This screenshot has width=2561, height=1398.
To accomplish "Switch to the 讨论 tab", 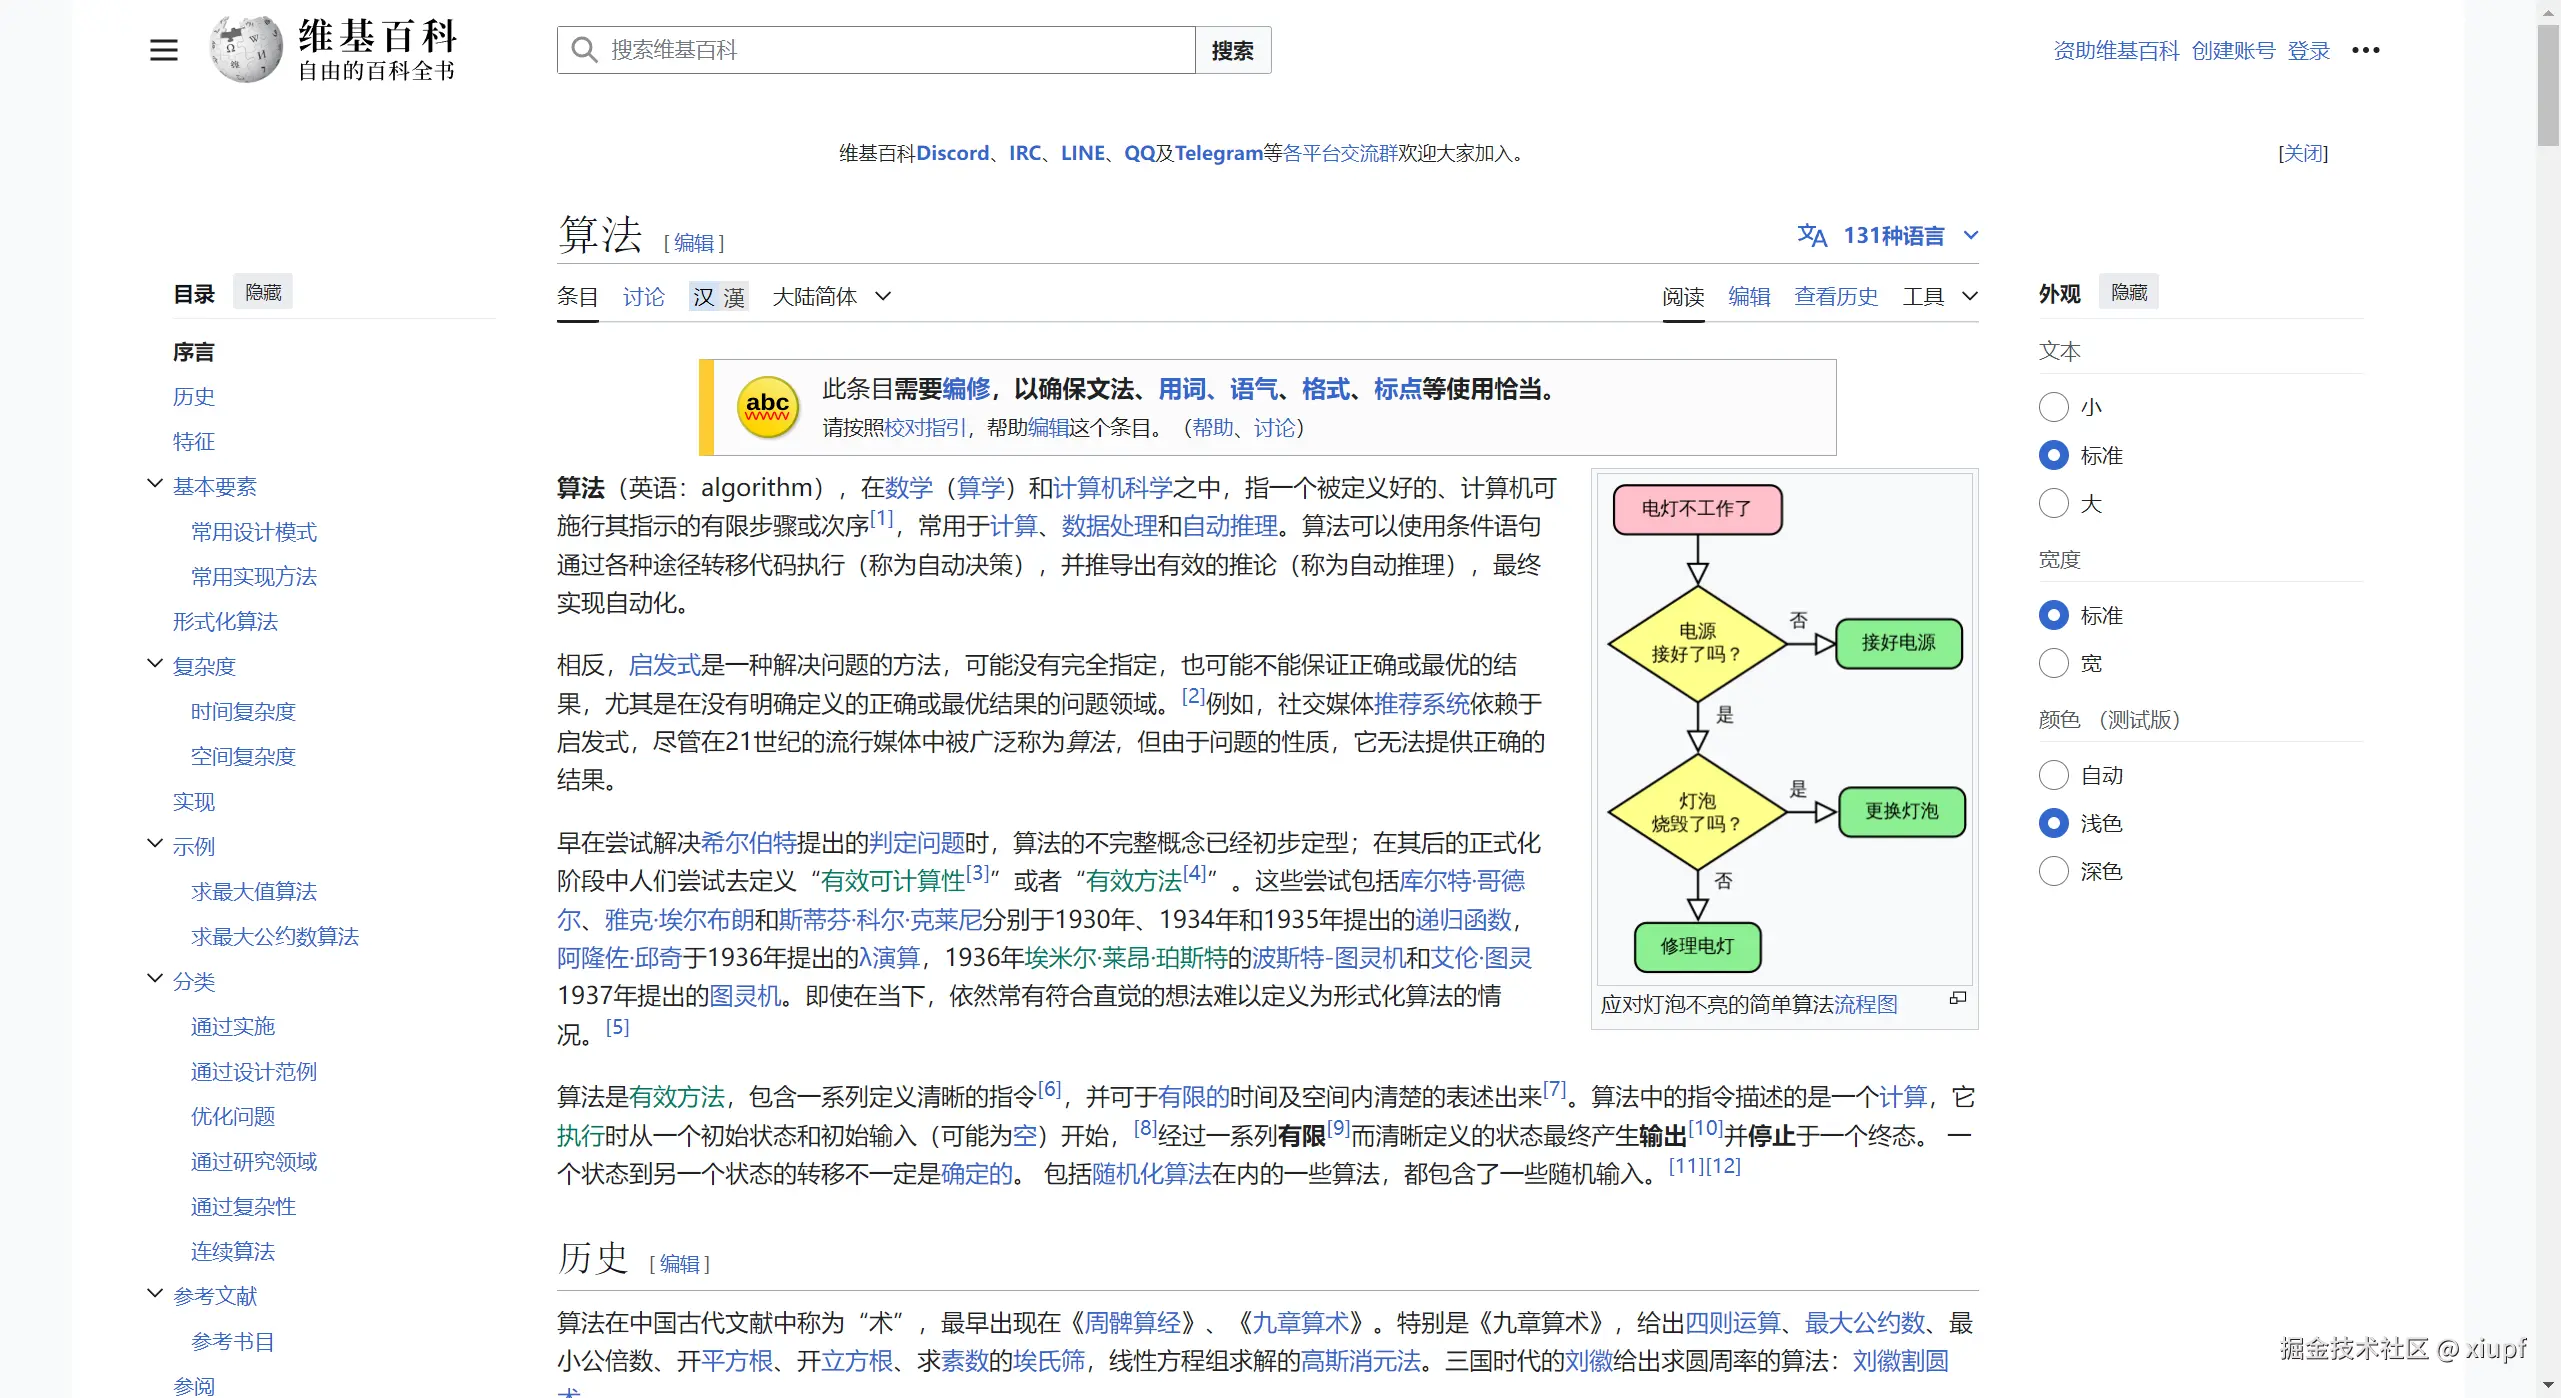I will point(643,297).
